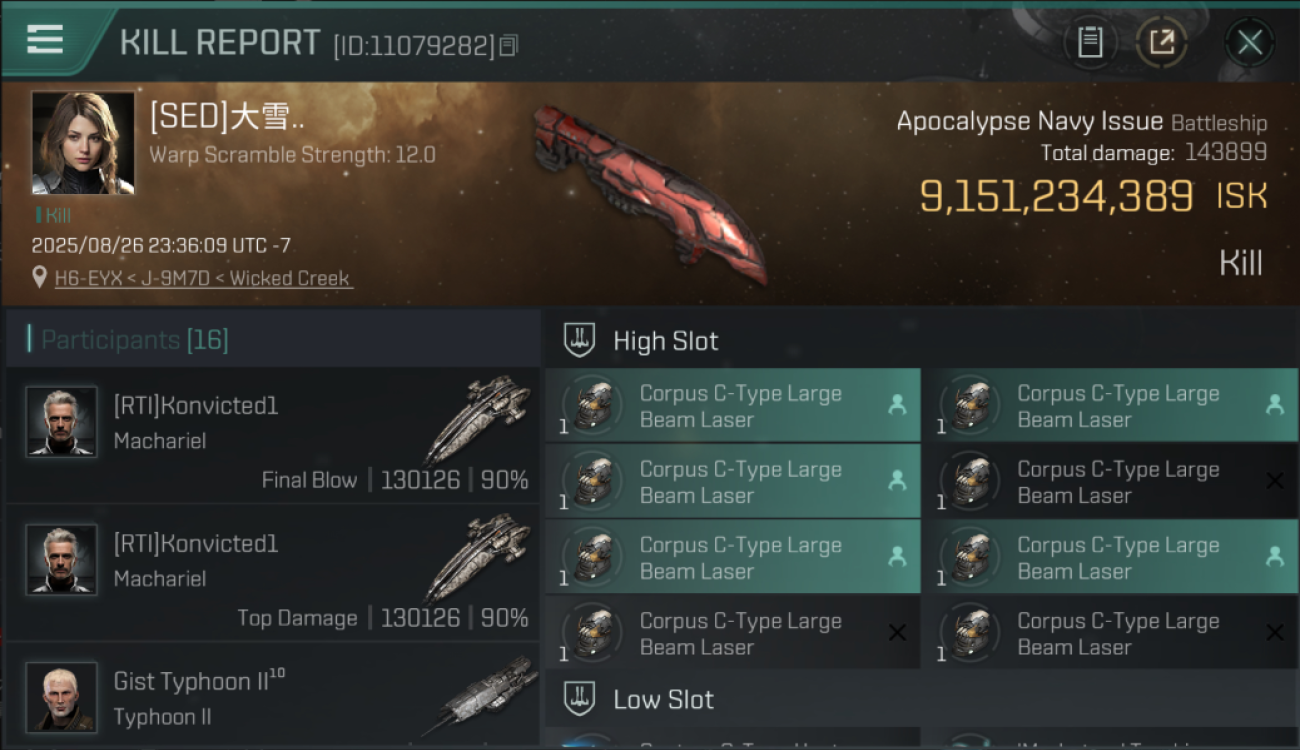This screenshot has width=1300, height=750.
Task: Open the hamburger menu icon
Action: click(45, 39)
